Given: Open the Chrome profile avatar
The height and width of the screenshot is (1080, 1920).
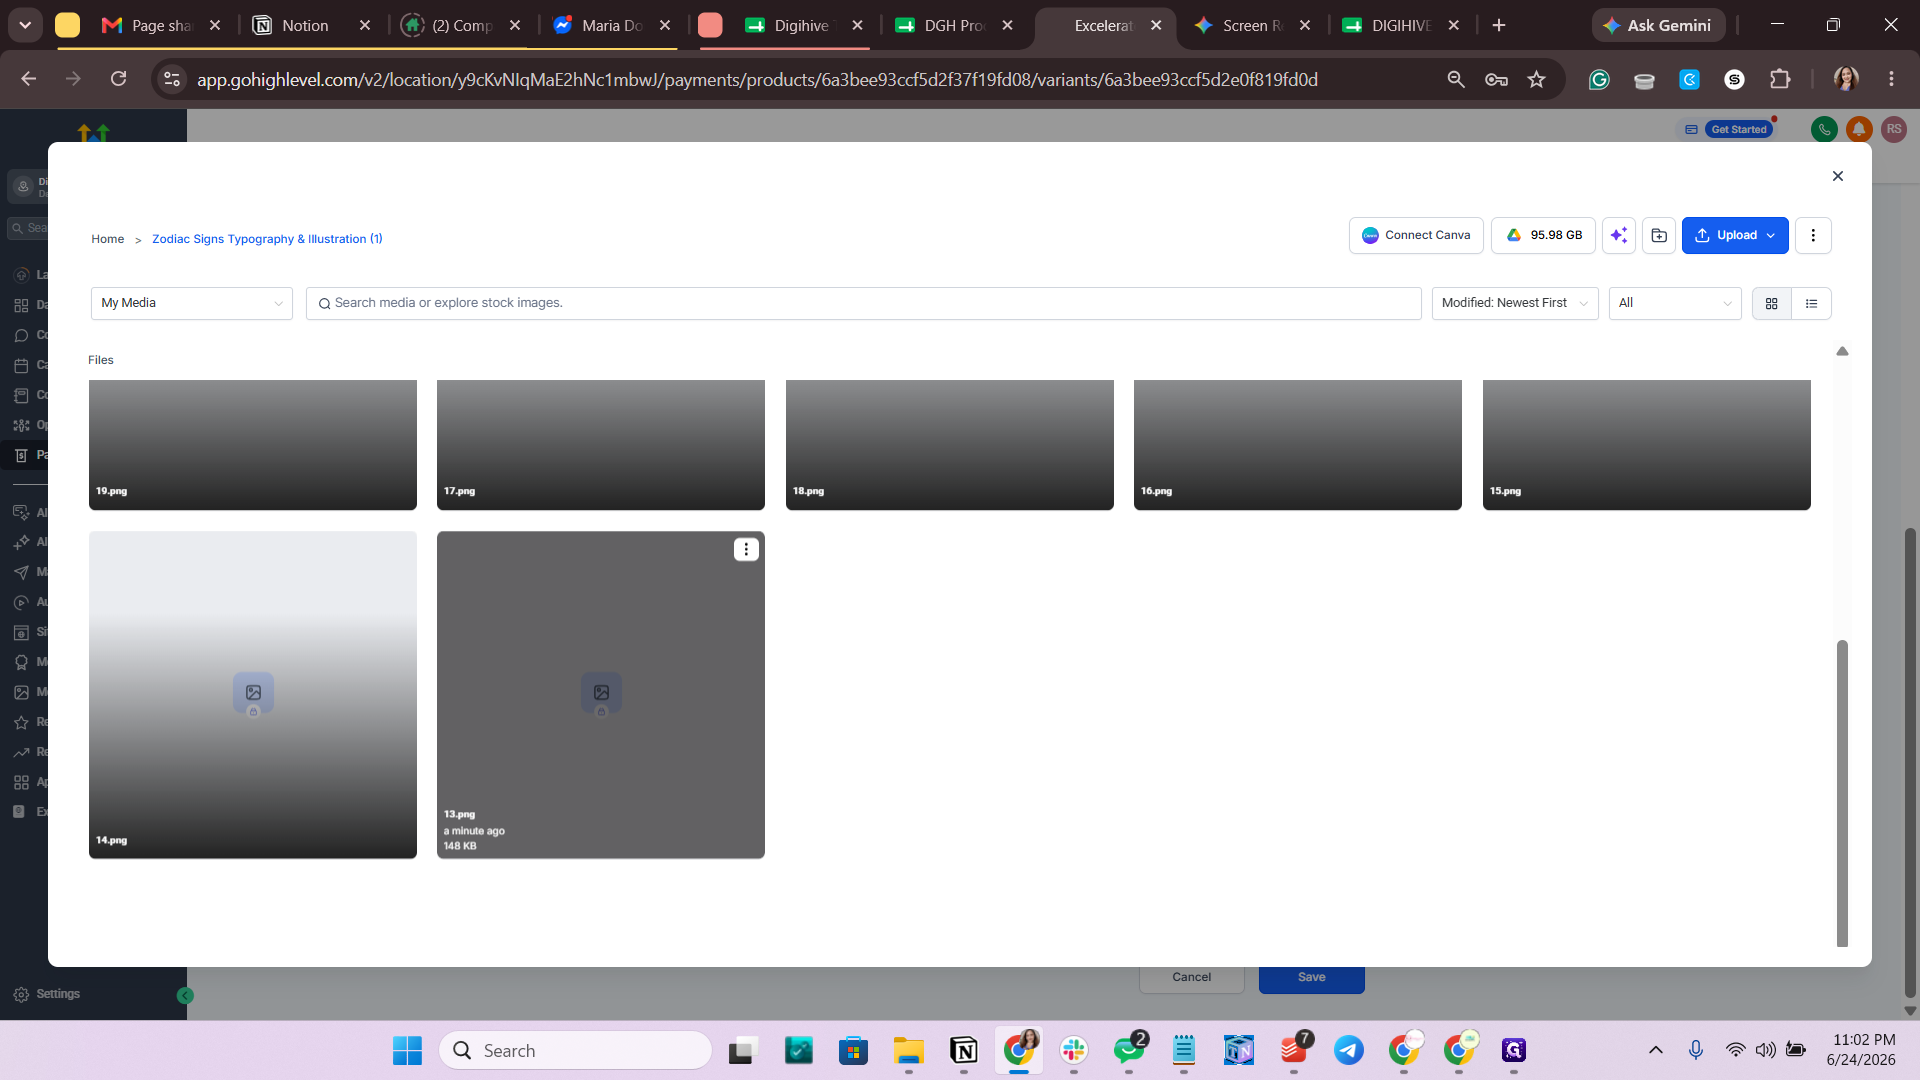Looking at the screenshot, I should pyautogui.click(x=1846, y=79).
